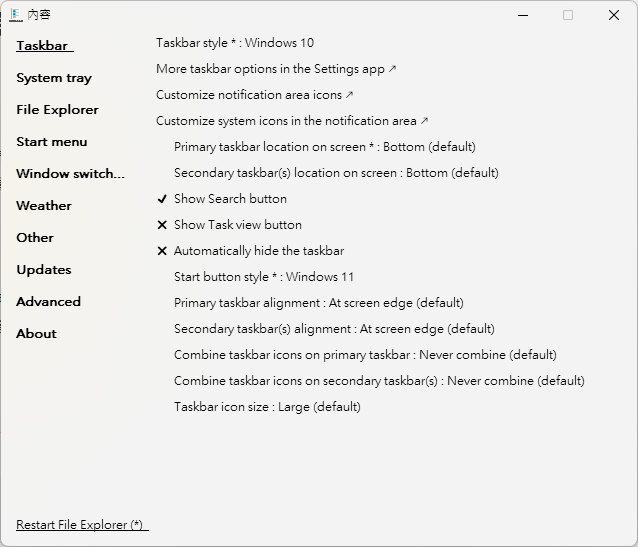Viewport: 638px width, 547px height.
Task: Go to the Updates section
Action: coord(44,270)
